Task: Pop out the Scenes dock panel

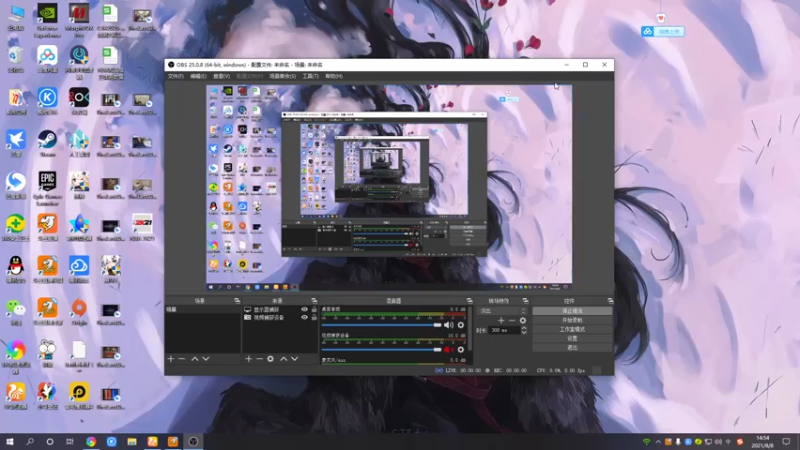Action: (x=237, y=301)
